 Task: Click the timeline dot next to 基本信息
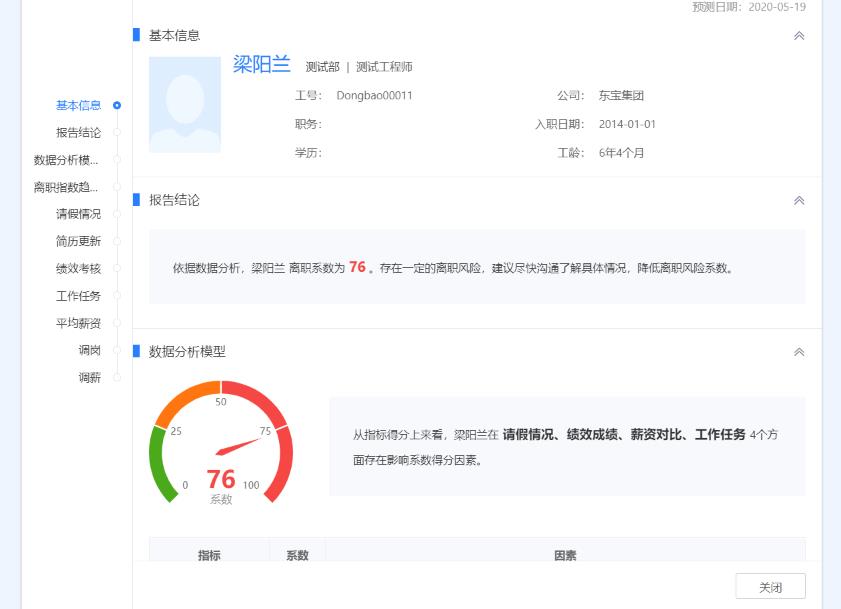point(118,104)
